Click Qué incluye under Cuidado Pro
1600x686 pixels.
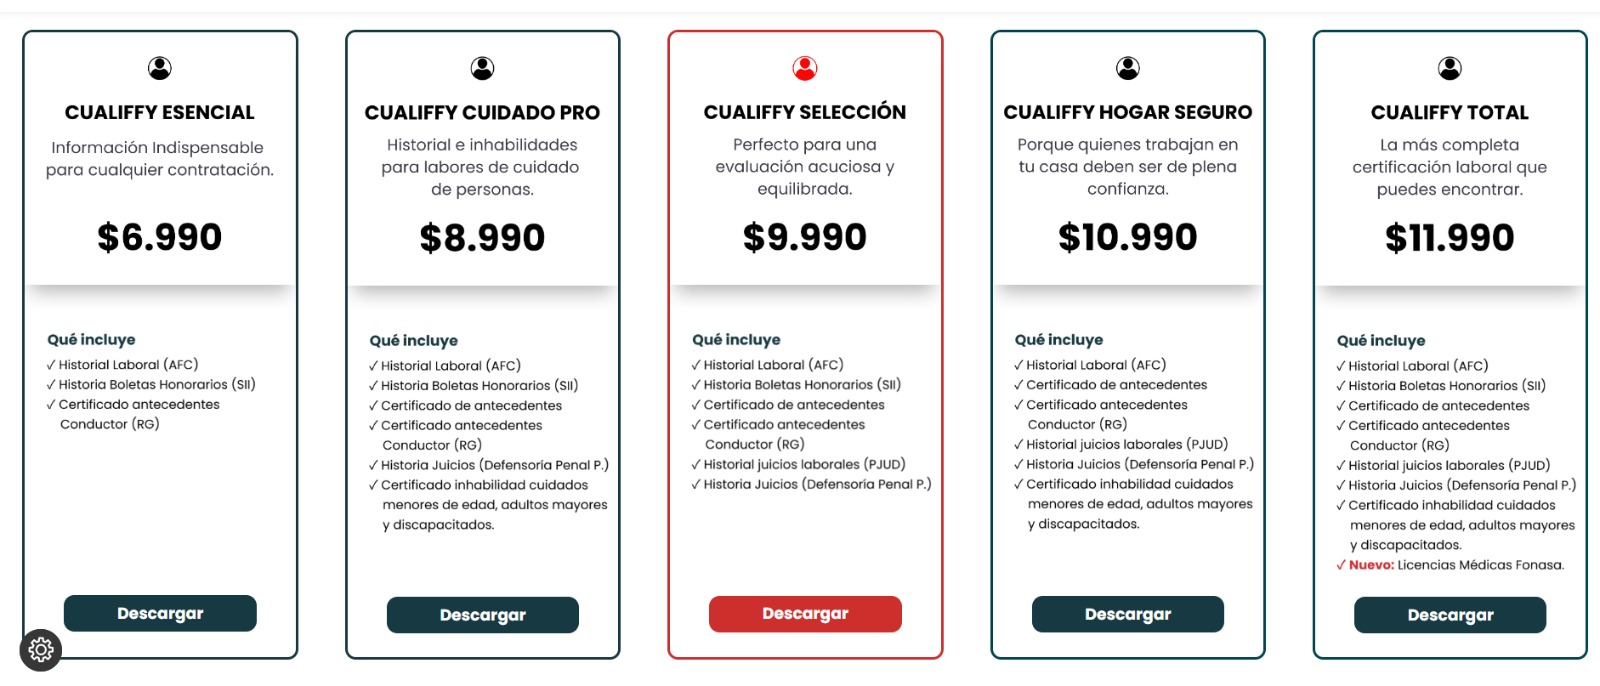point(414,341)
